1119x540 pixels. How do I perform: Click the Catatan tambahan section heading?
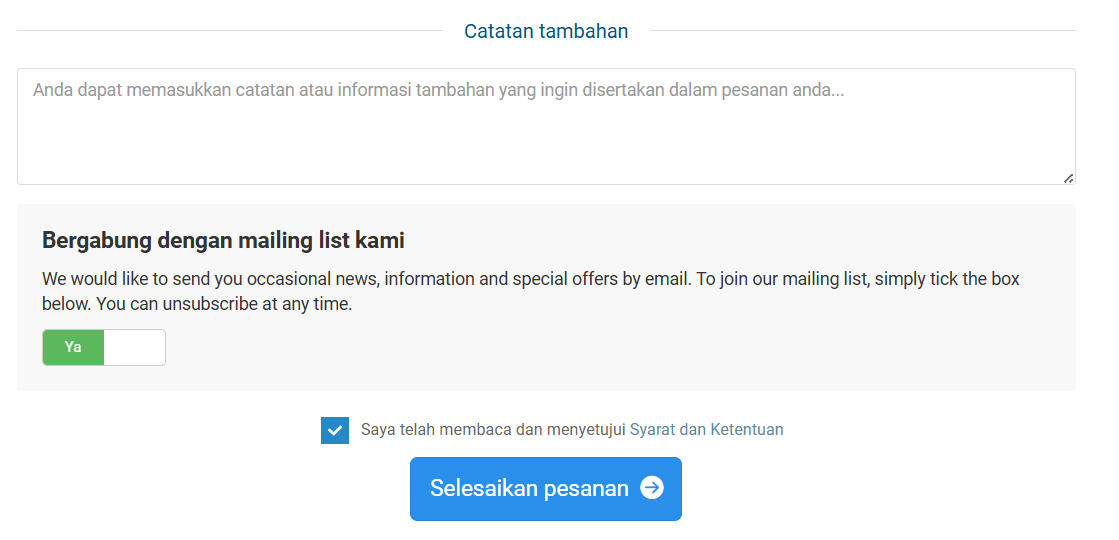[546, 31]
